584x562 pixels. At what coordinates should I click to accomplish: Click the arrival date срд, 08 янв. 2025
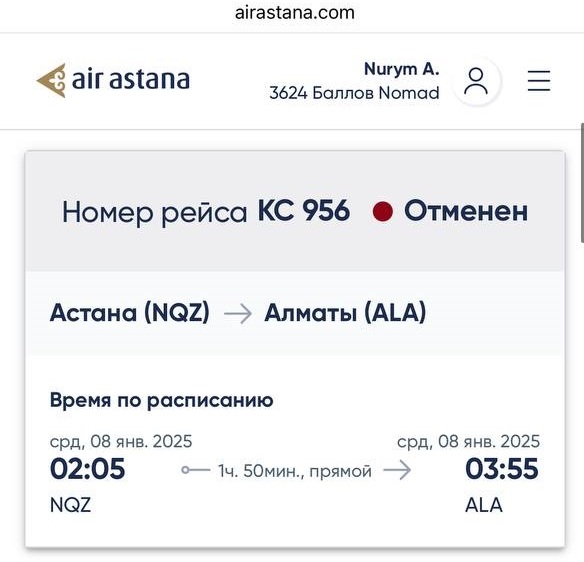(468, 442)
